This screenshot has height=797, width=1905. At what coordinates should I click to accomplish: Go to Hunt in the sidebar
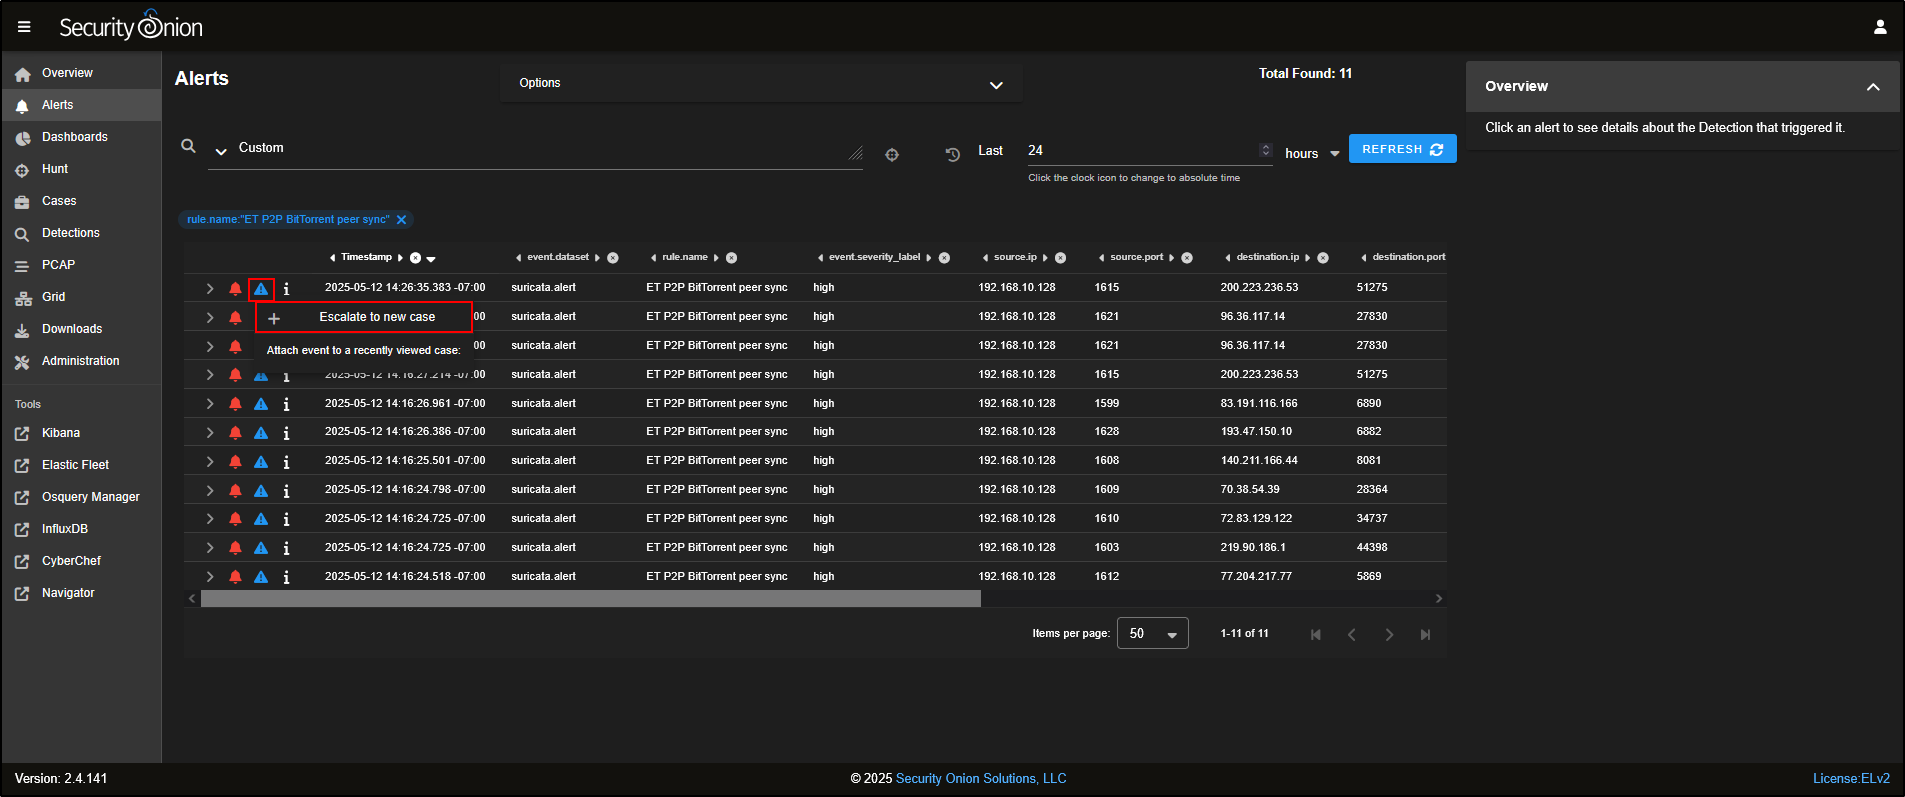(x=55, y=169)
